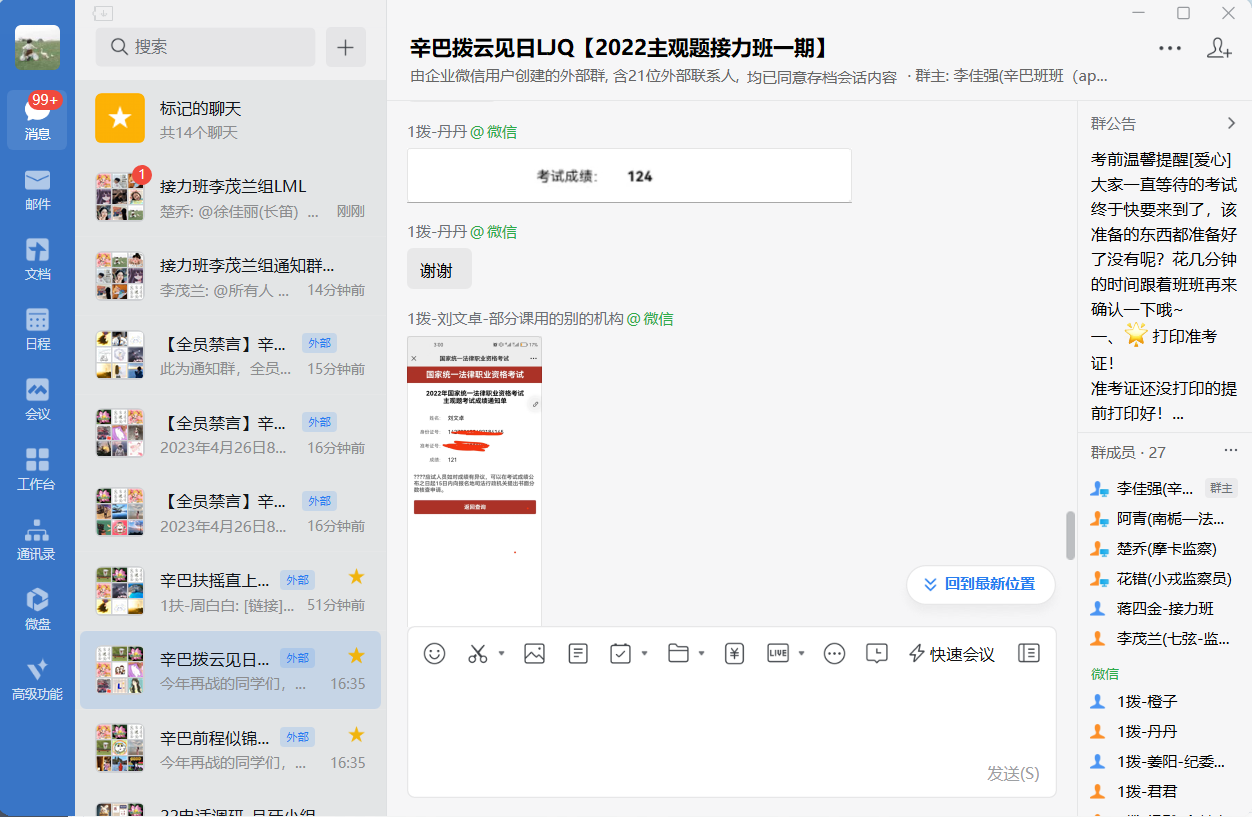Select member 花错(小戎监察员)

tap(1164, 578)
